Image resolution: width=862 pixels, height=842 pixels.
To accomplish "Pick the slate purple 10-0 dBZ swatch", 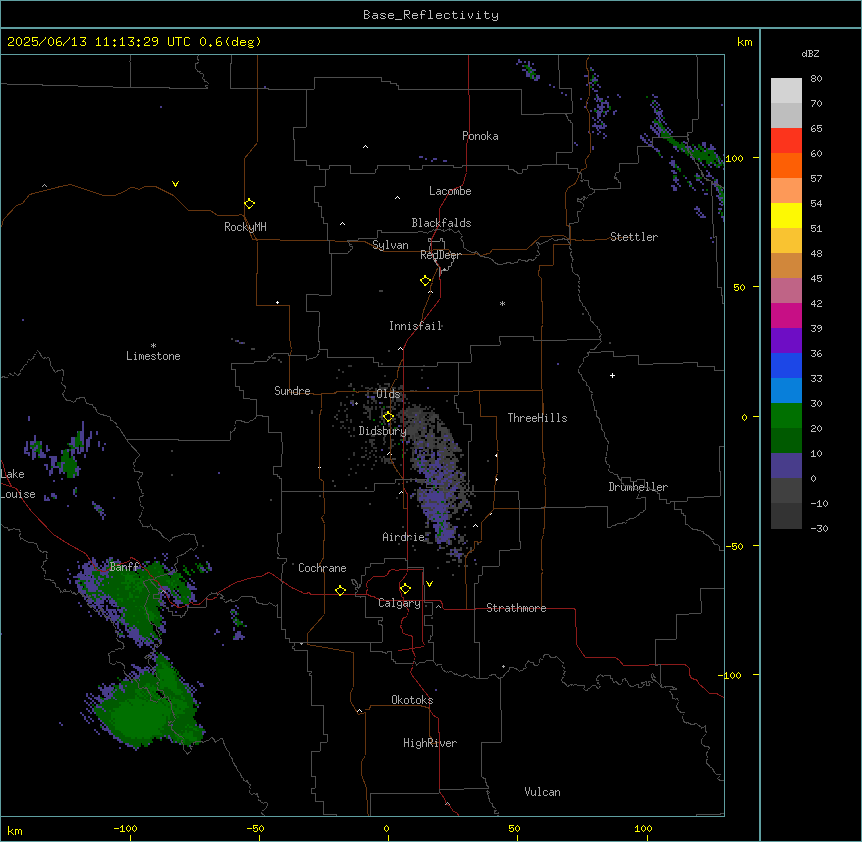I will coord(786,466).
